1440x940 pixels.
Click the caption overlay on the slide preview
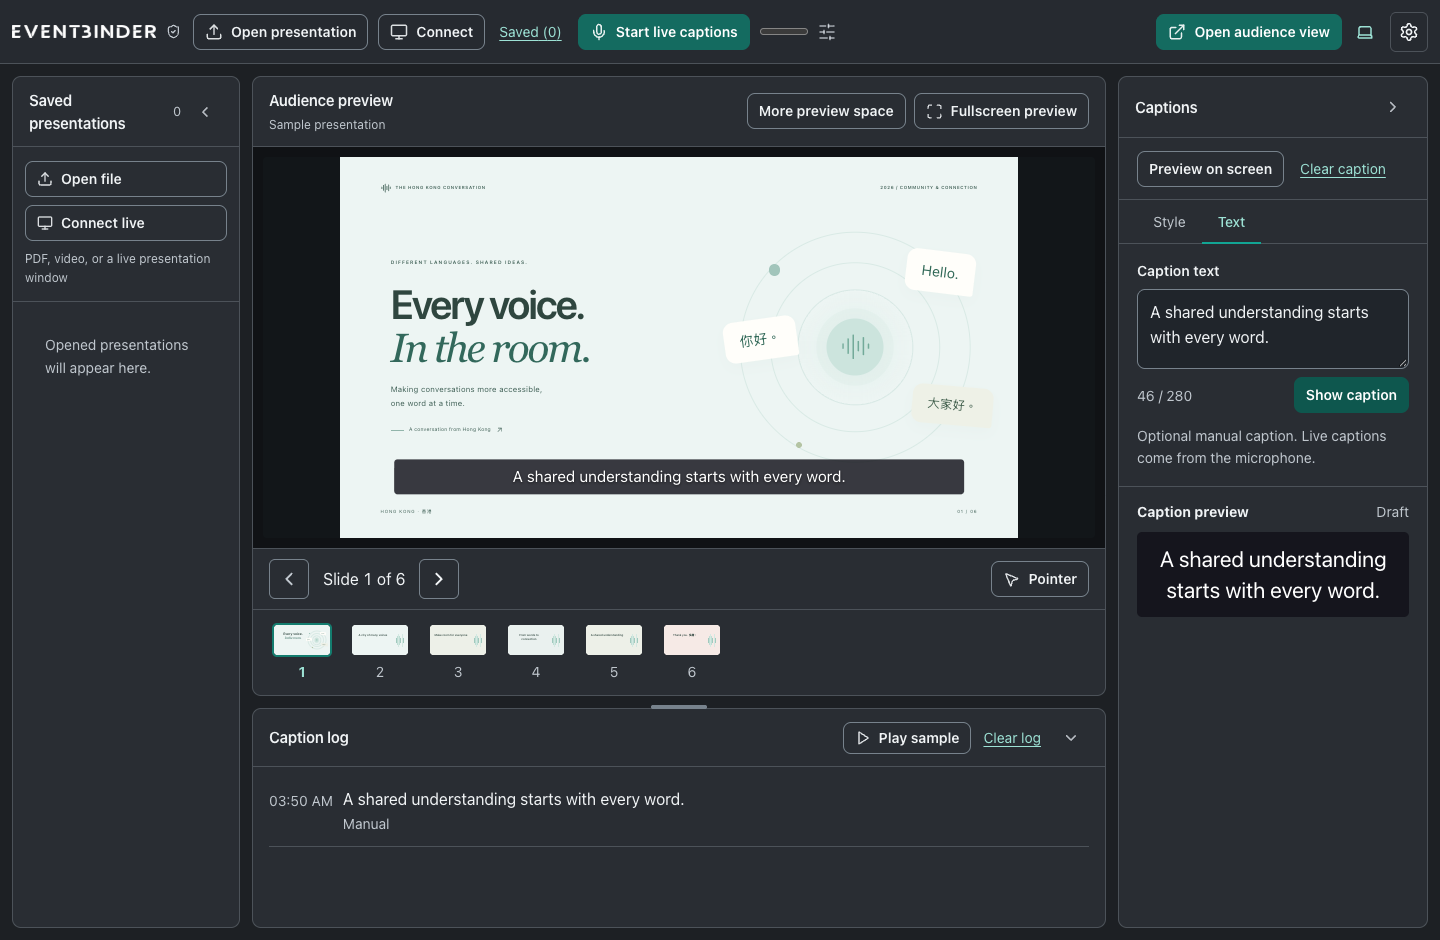click(x=679, y=477)
